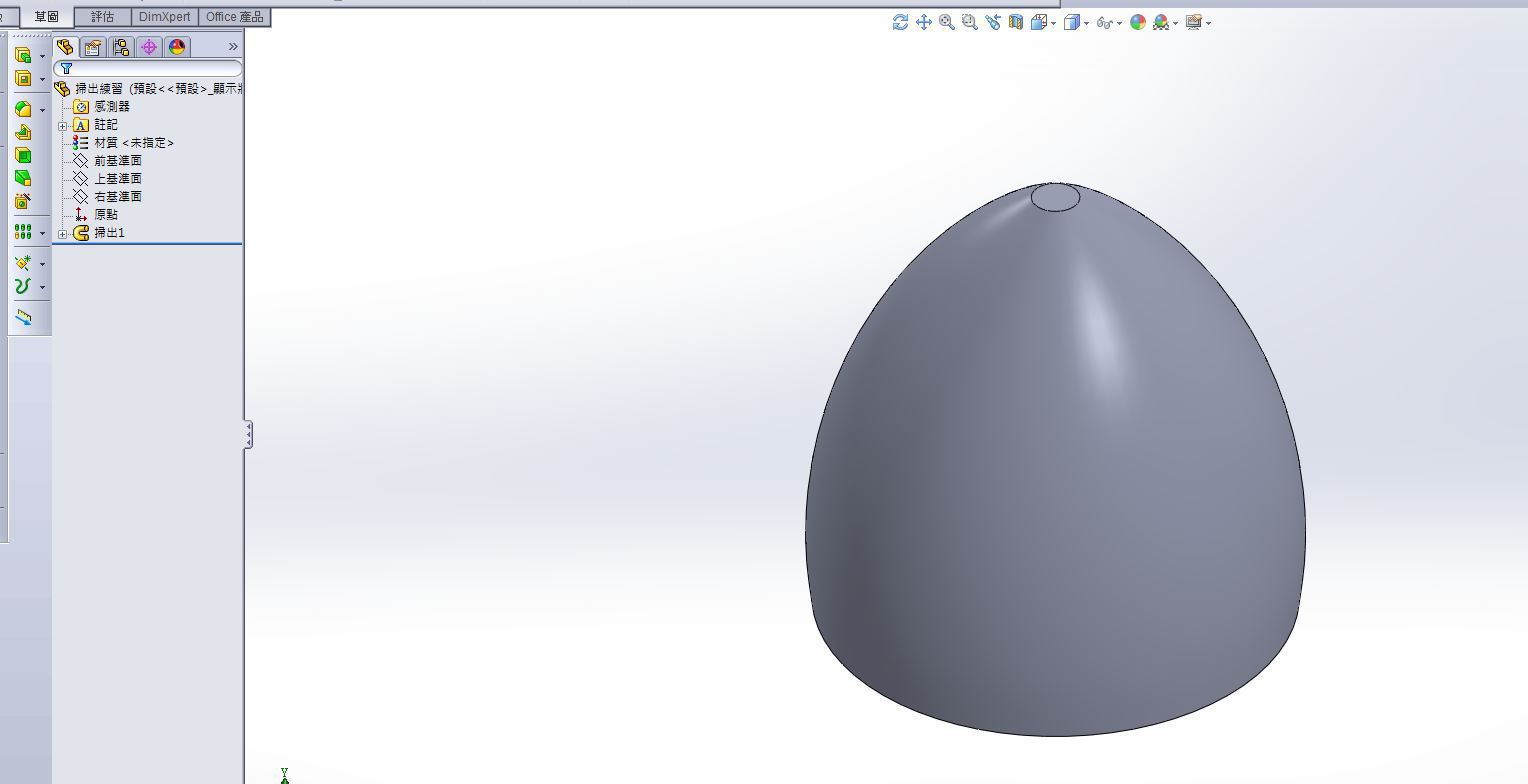Open the Apply Scene dropdown arrow

tap(1176, 23)
